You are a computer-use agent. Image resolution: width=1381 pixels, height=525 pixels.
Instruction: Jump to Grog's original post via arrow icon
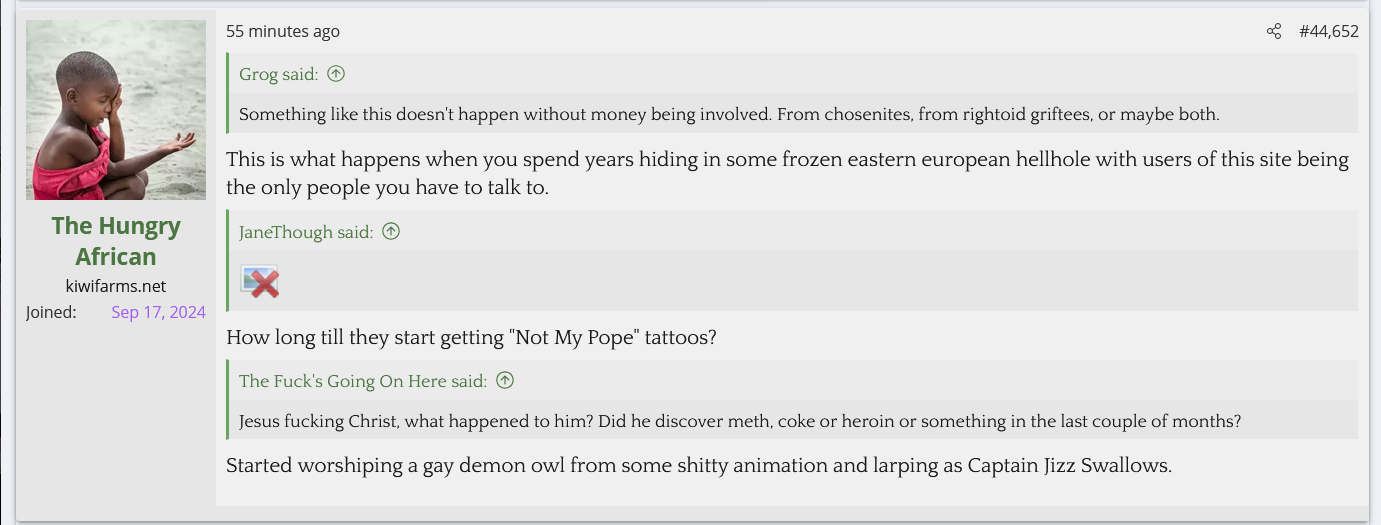[336, 74]
